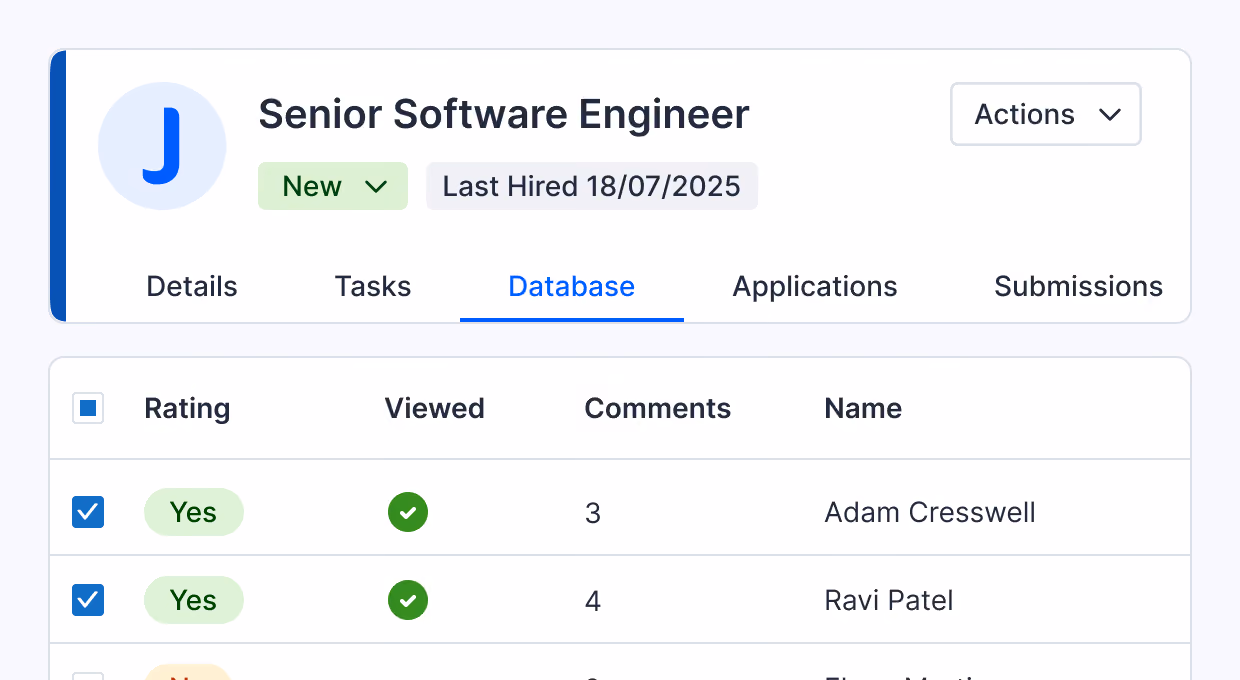Click viewed checkmark icon for Ravi Patel

click(x=408, y=600)
